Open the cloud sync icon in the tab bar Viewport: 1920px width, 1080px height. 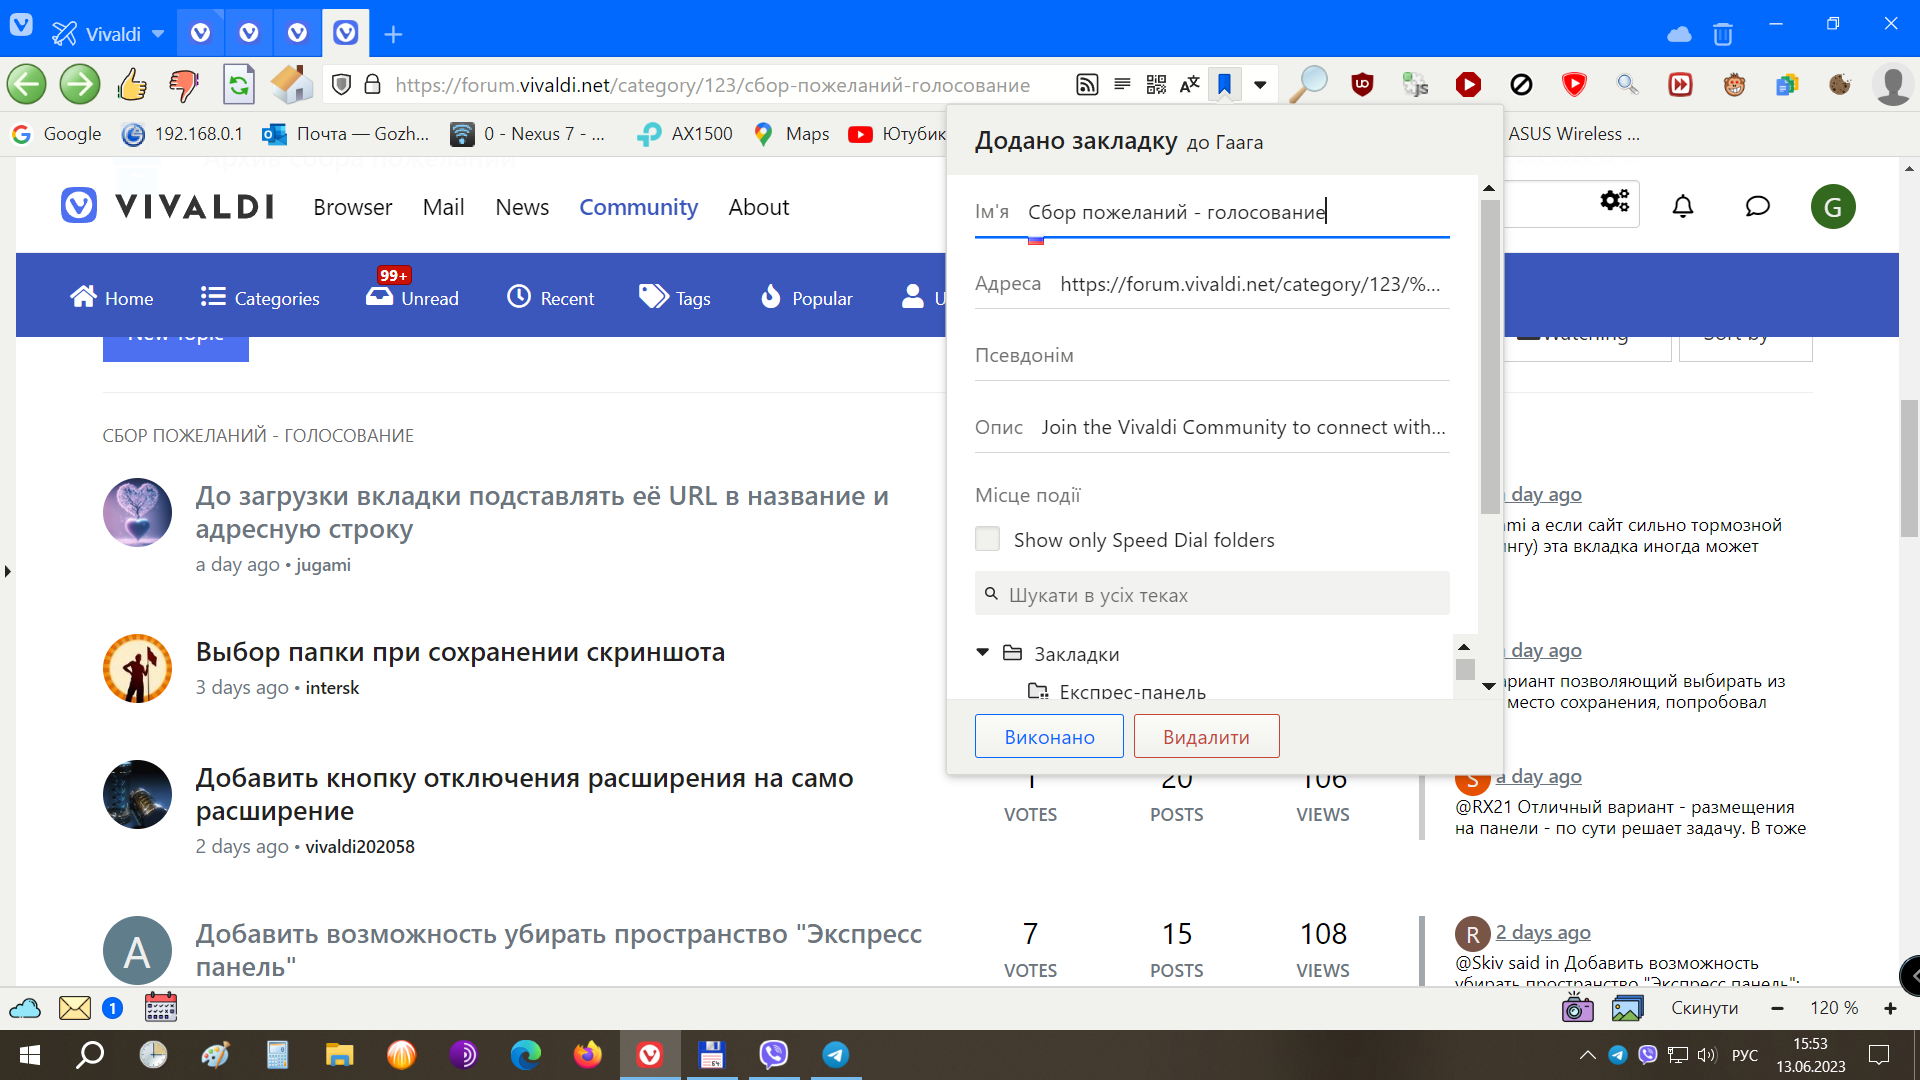[x=1679, y=35]
